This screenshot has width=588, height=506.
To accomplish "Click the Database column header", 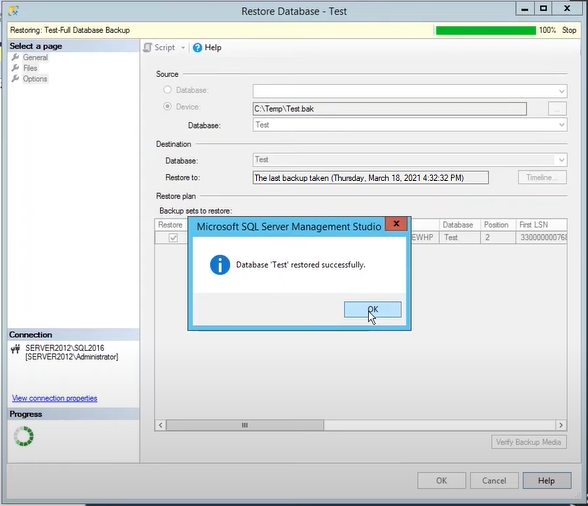I will 460,225.
